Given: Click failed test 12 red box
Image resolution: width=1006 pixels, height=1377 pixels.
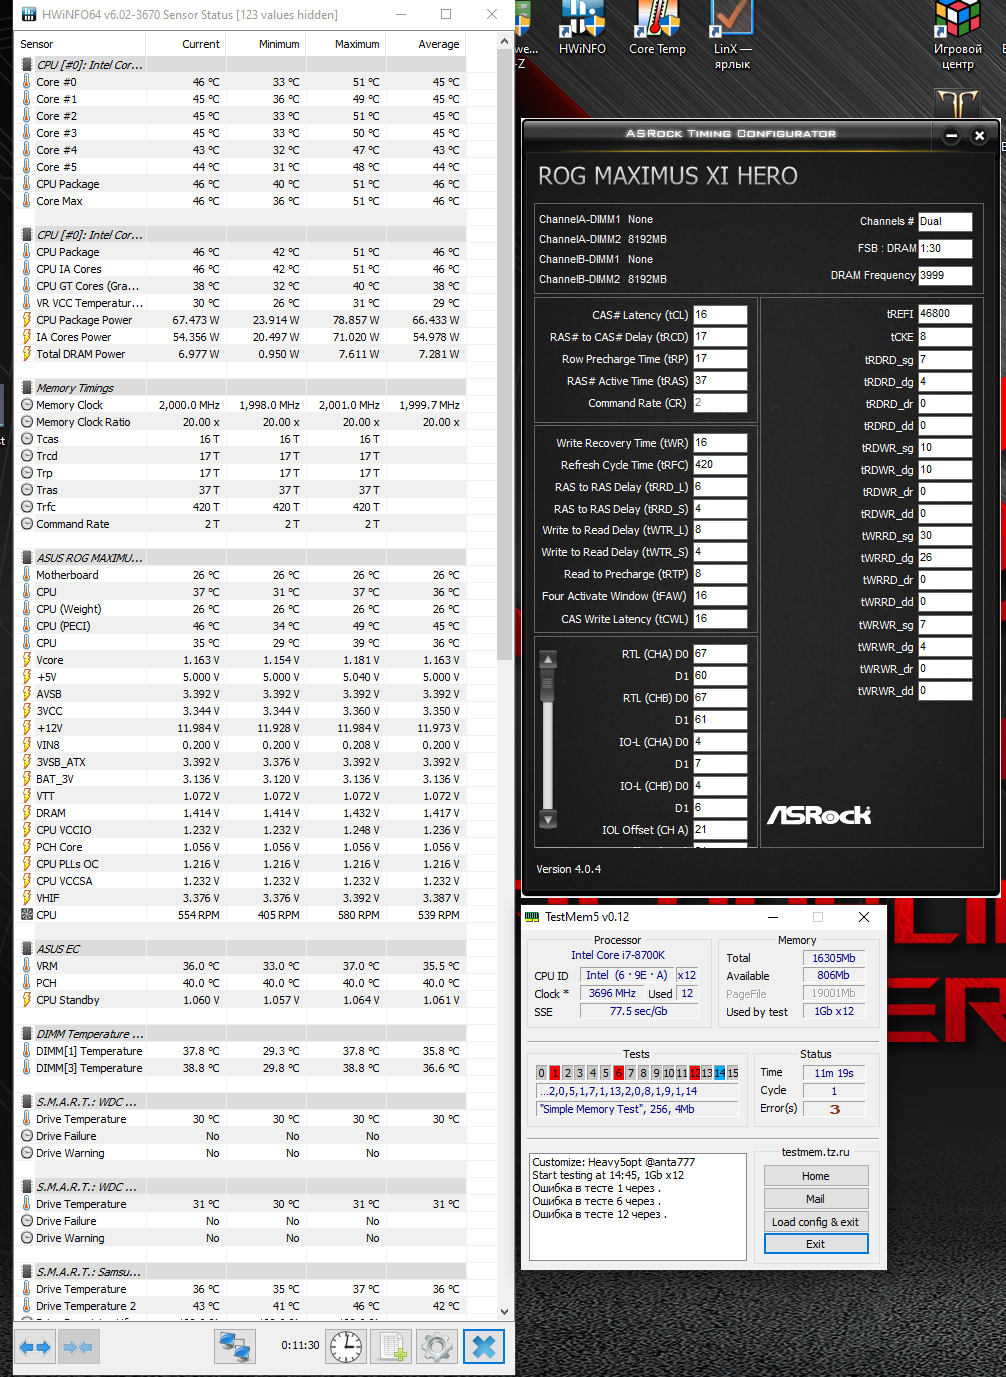Looking at the screenshot, I should click(694, 1073).
